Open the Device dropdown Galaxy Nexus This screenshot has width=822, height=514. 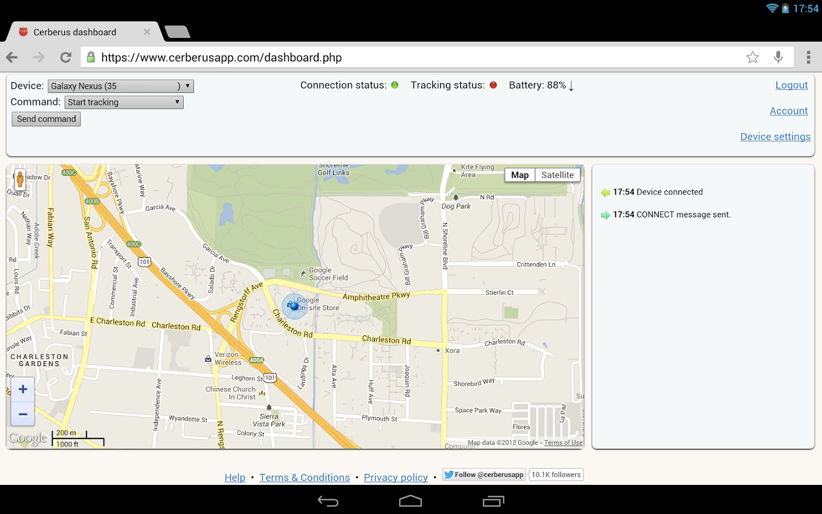(x=120, y=86)
